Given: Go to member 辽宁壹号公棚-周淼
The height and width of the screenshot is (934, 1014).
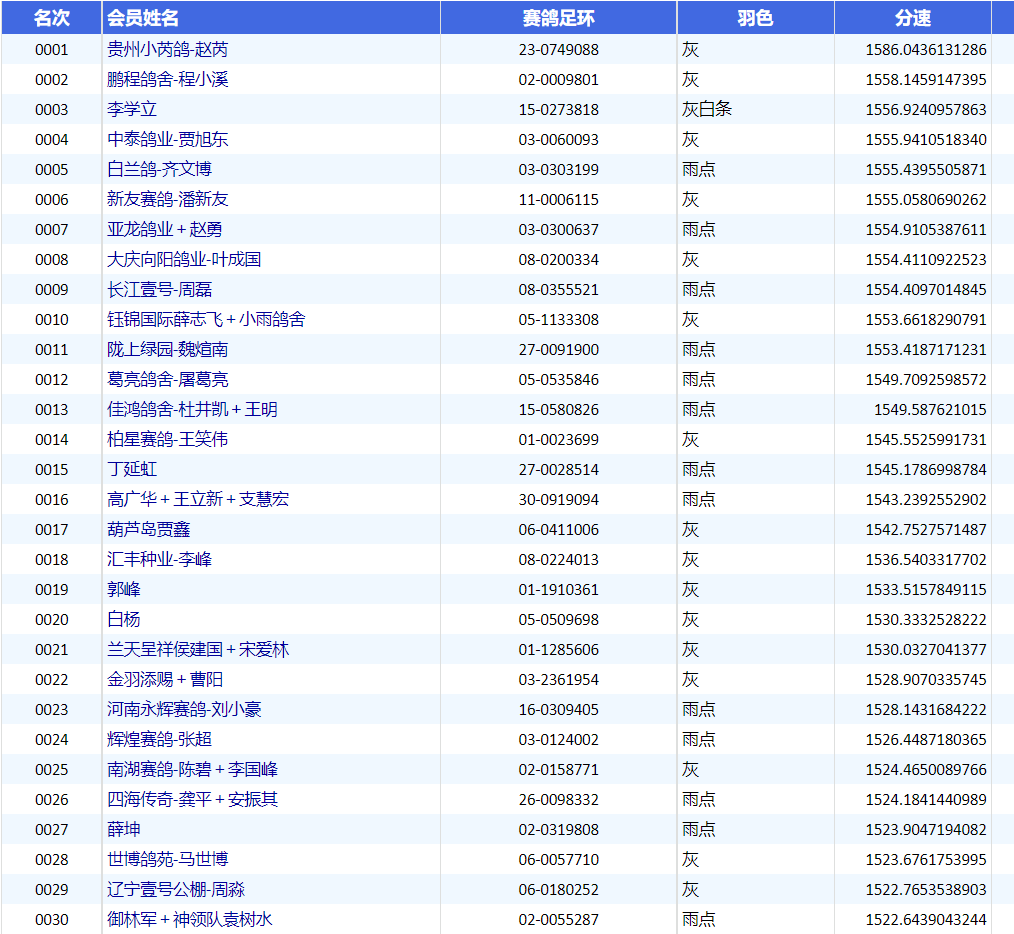Looking at the screenshot, I should (x=176, y=889).
